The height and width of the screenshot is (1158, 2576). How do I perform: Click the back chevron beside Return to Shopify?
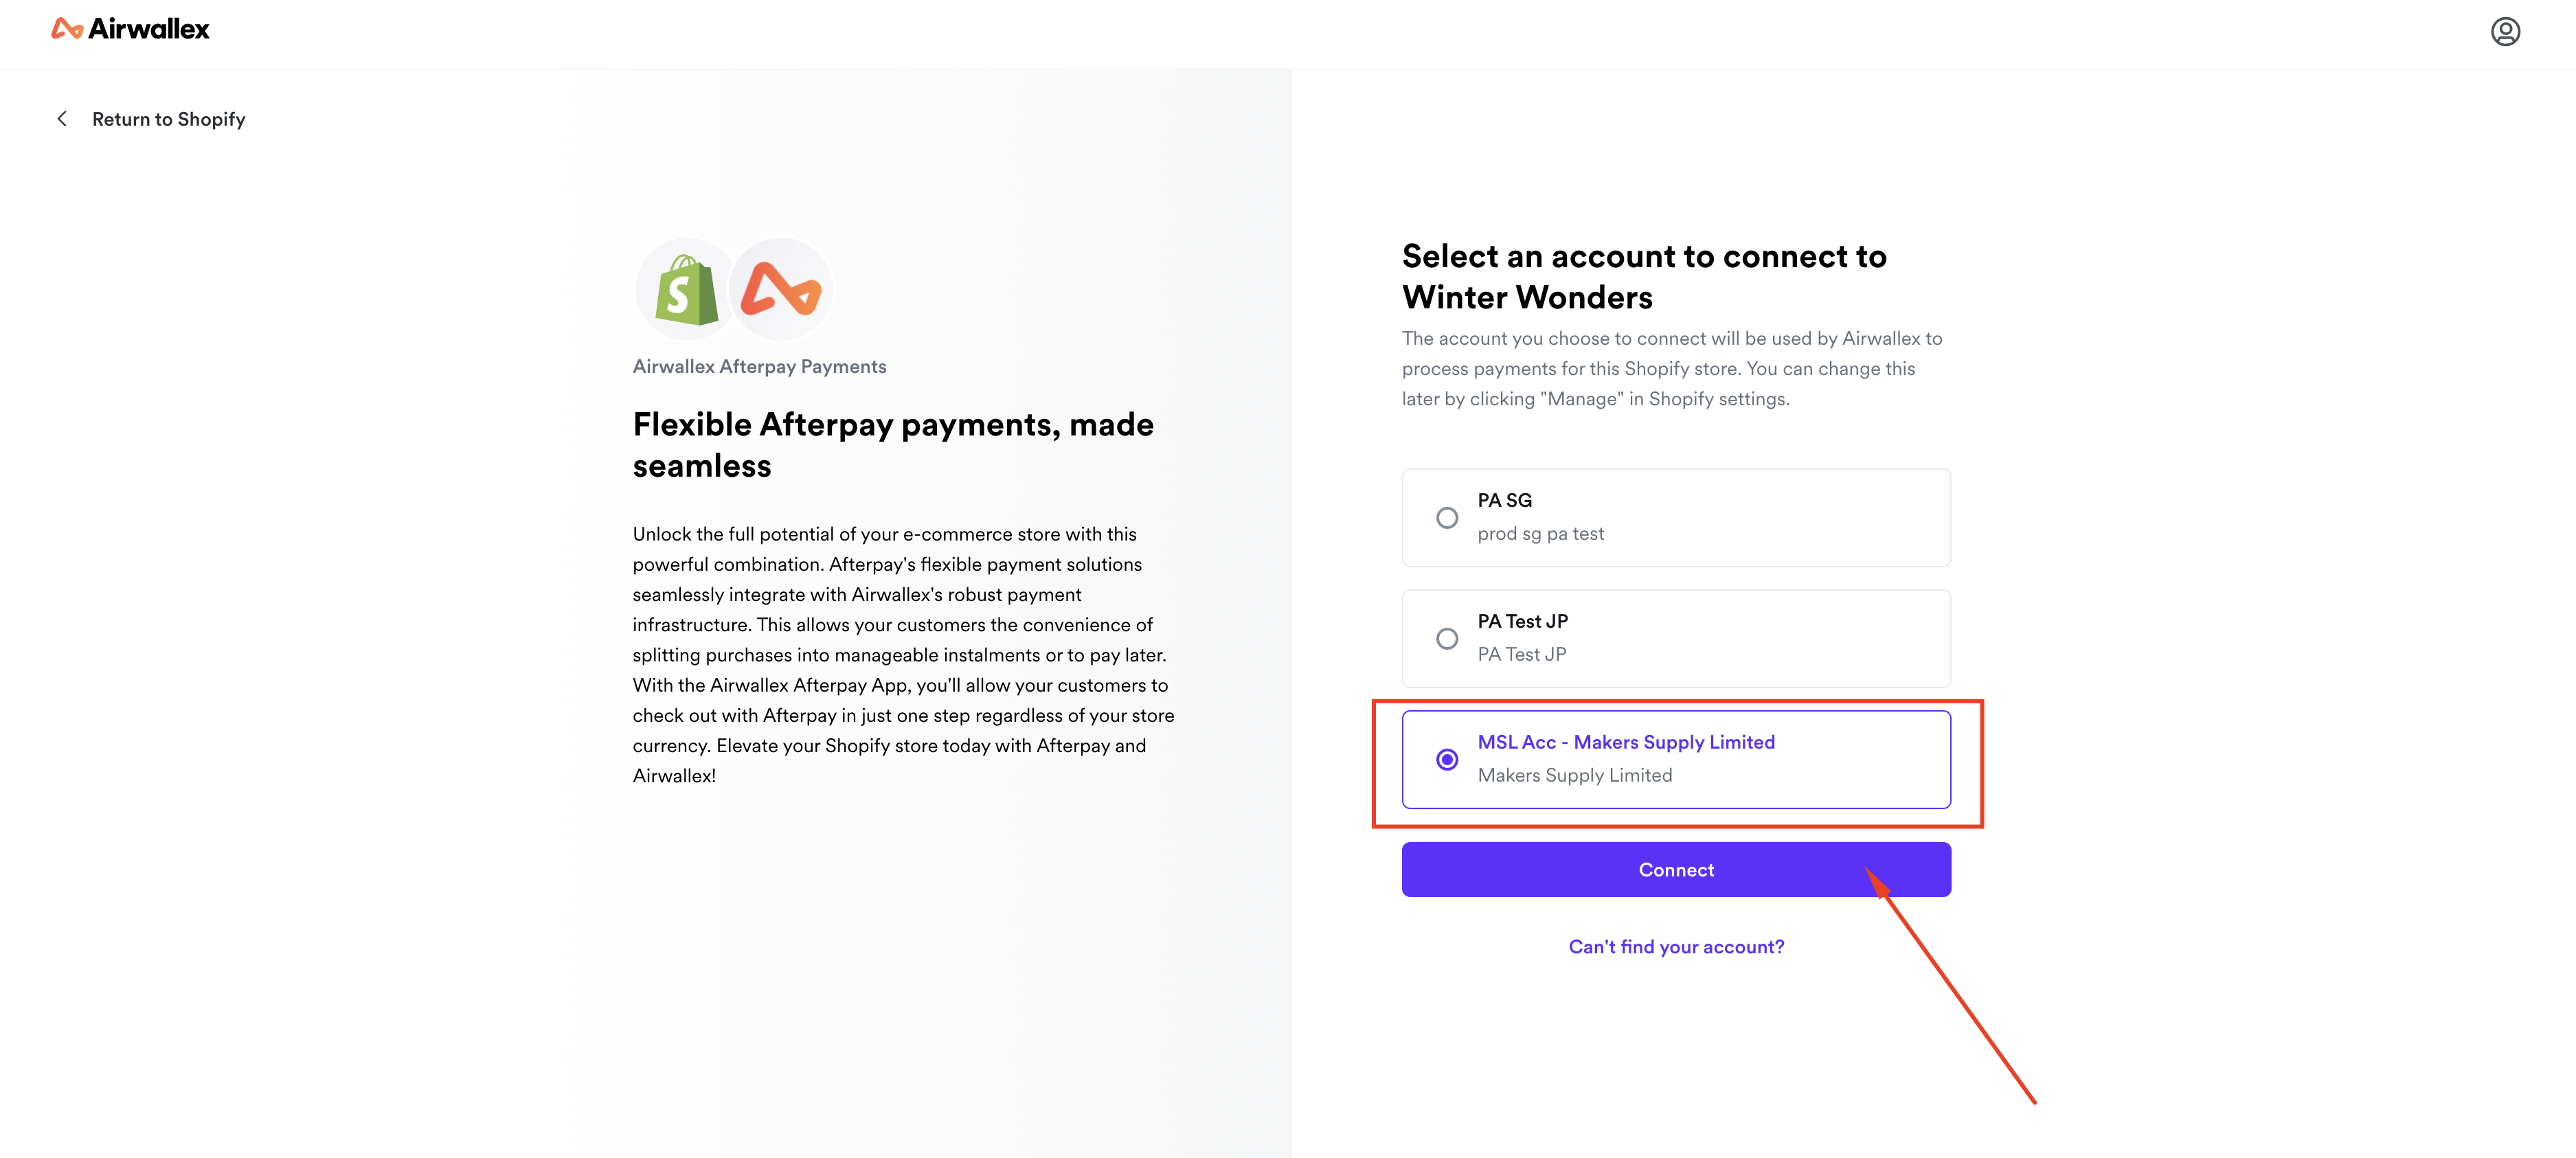(x=62, y=118)
